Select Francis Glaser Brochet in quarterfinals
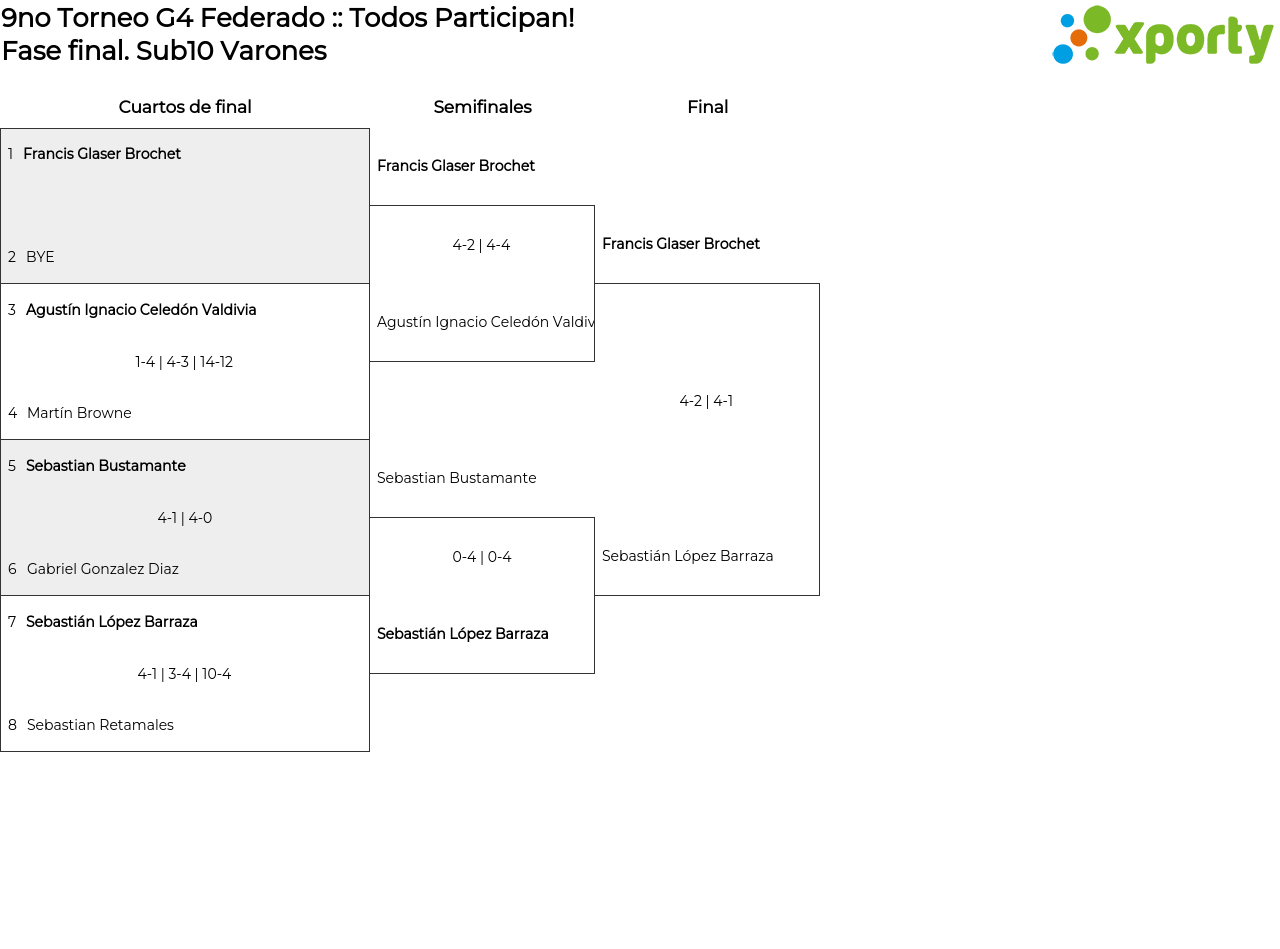Viewport: 1280px width, 949px height. (102, 154)
